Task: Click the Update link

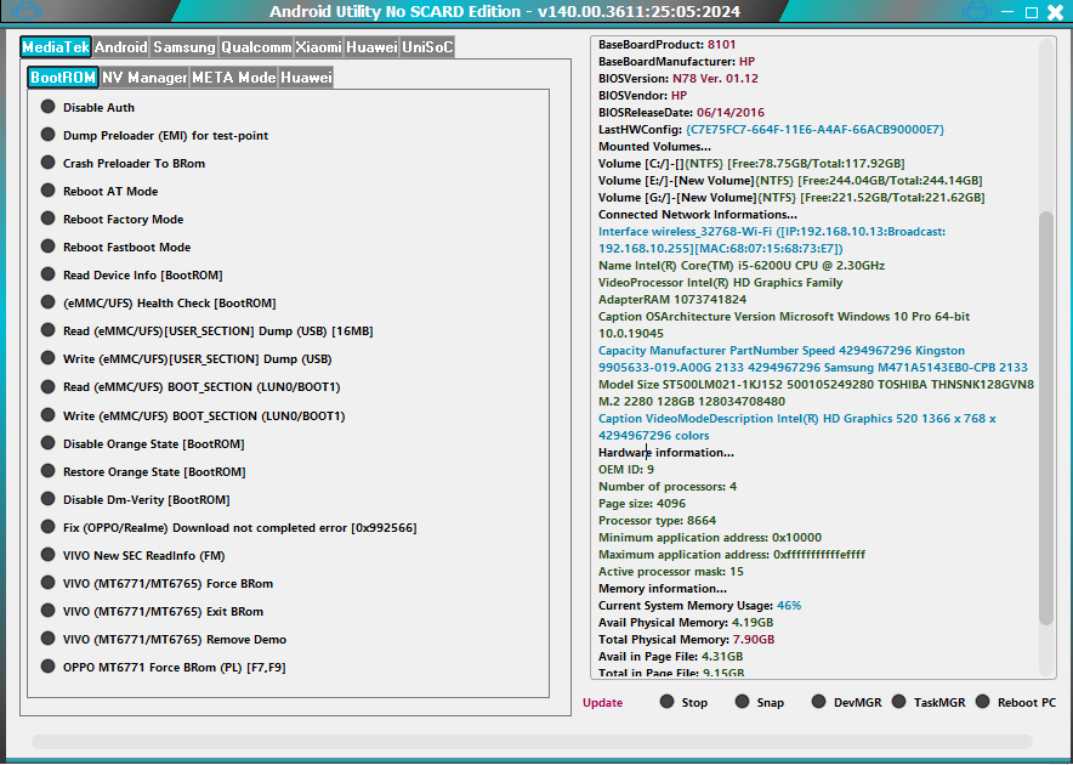Action: click(x=601, y=703)
